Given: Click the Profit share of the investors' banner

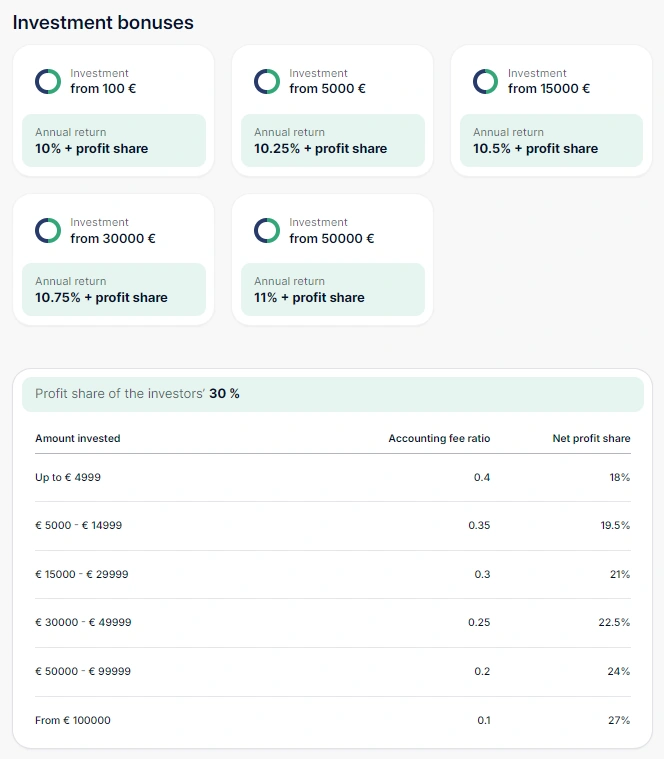Looking at the screenshot, I should 333,394.
